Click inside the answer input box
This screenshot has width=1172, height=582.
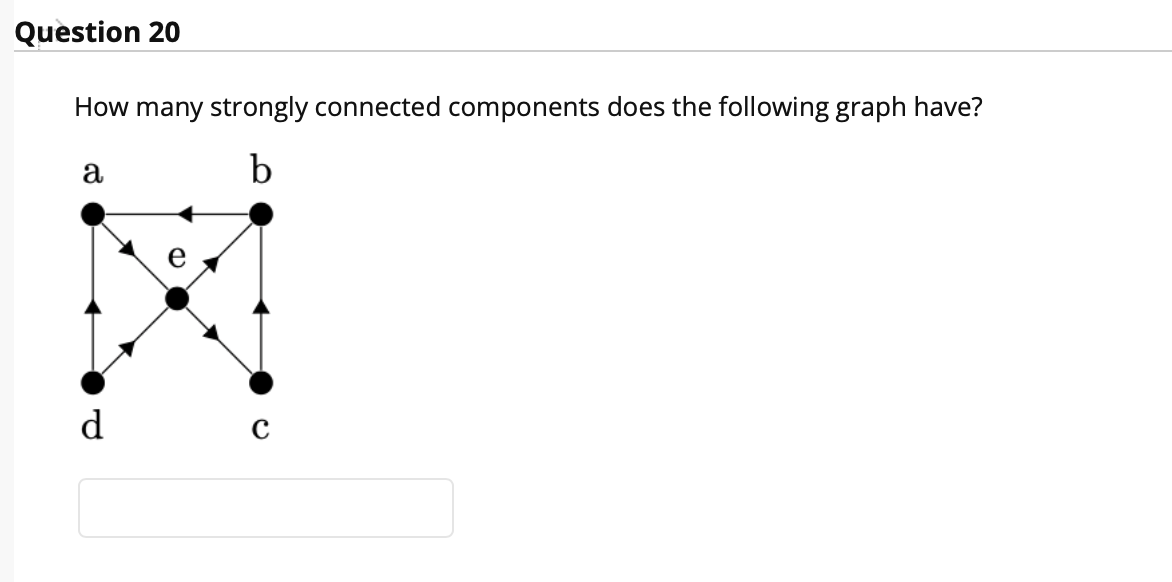pyautogui.click(x=265, y=508)
